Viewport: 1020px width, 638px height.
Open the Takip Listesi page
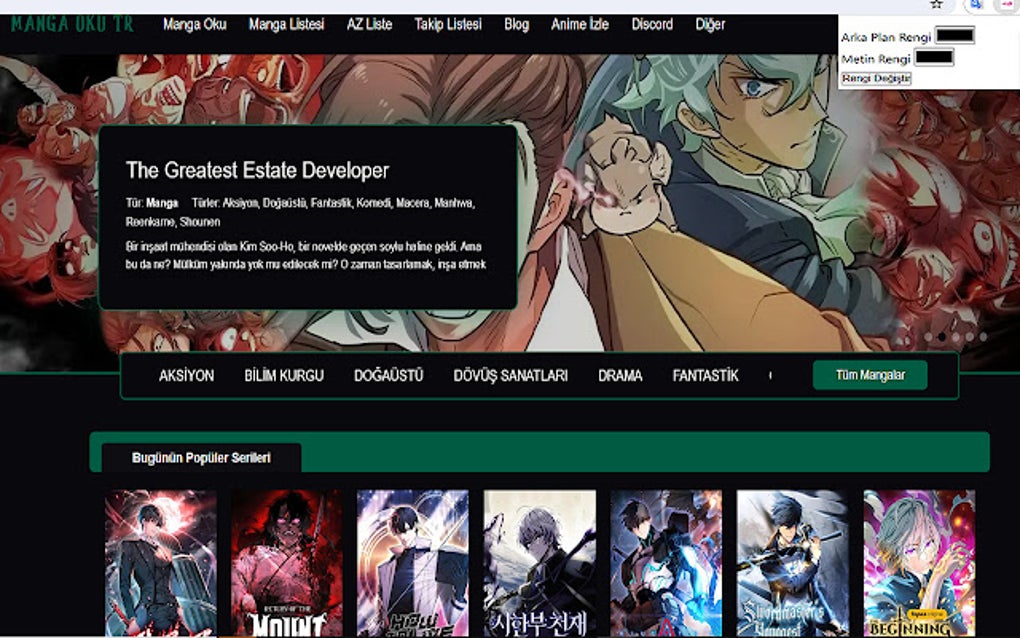pyautogui.click(x=446, y=25)
